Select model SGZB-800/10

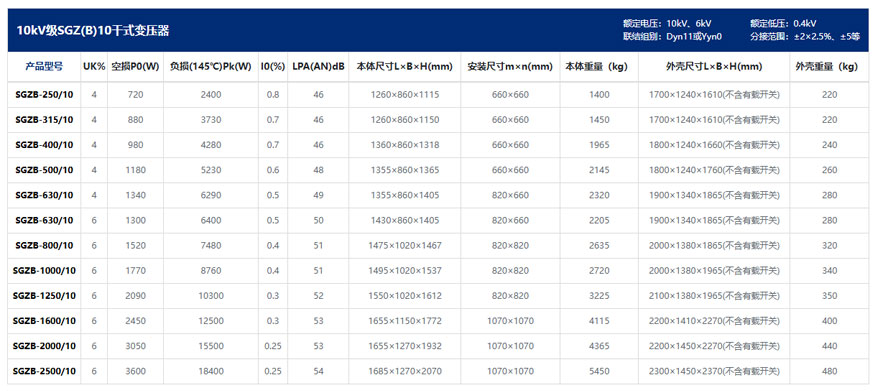(44, 245)
